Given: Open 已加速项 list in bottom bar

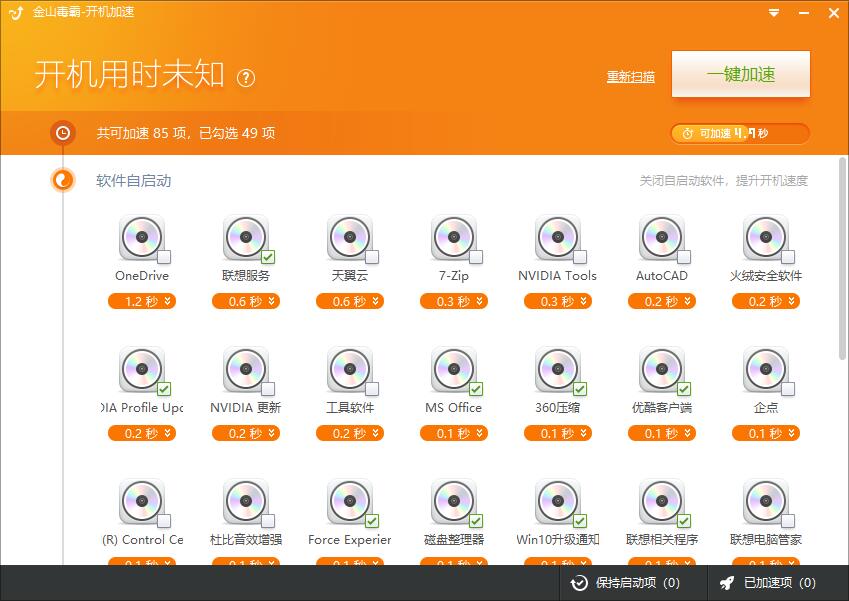Looking at the screenshot, I should (767, 583).
